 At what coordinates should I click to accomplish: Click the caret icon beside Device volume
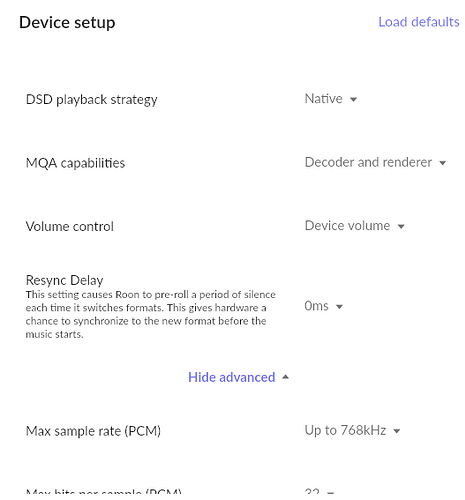tap(401, 226)
